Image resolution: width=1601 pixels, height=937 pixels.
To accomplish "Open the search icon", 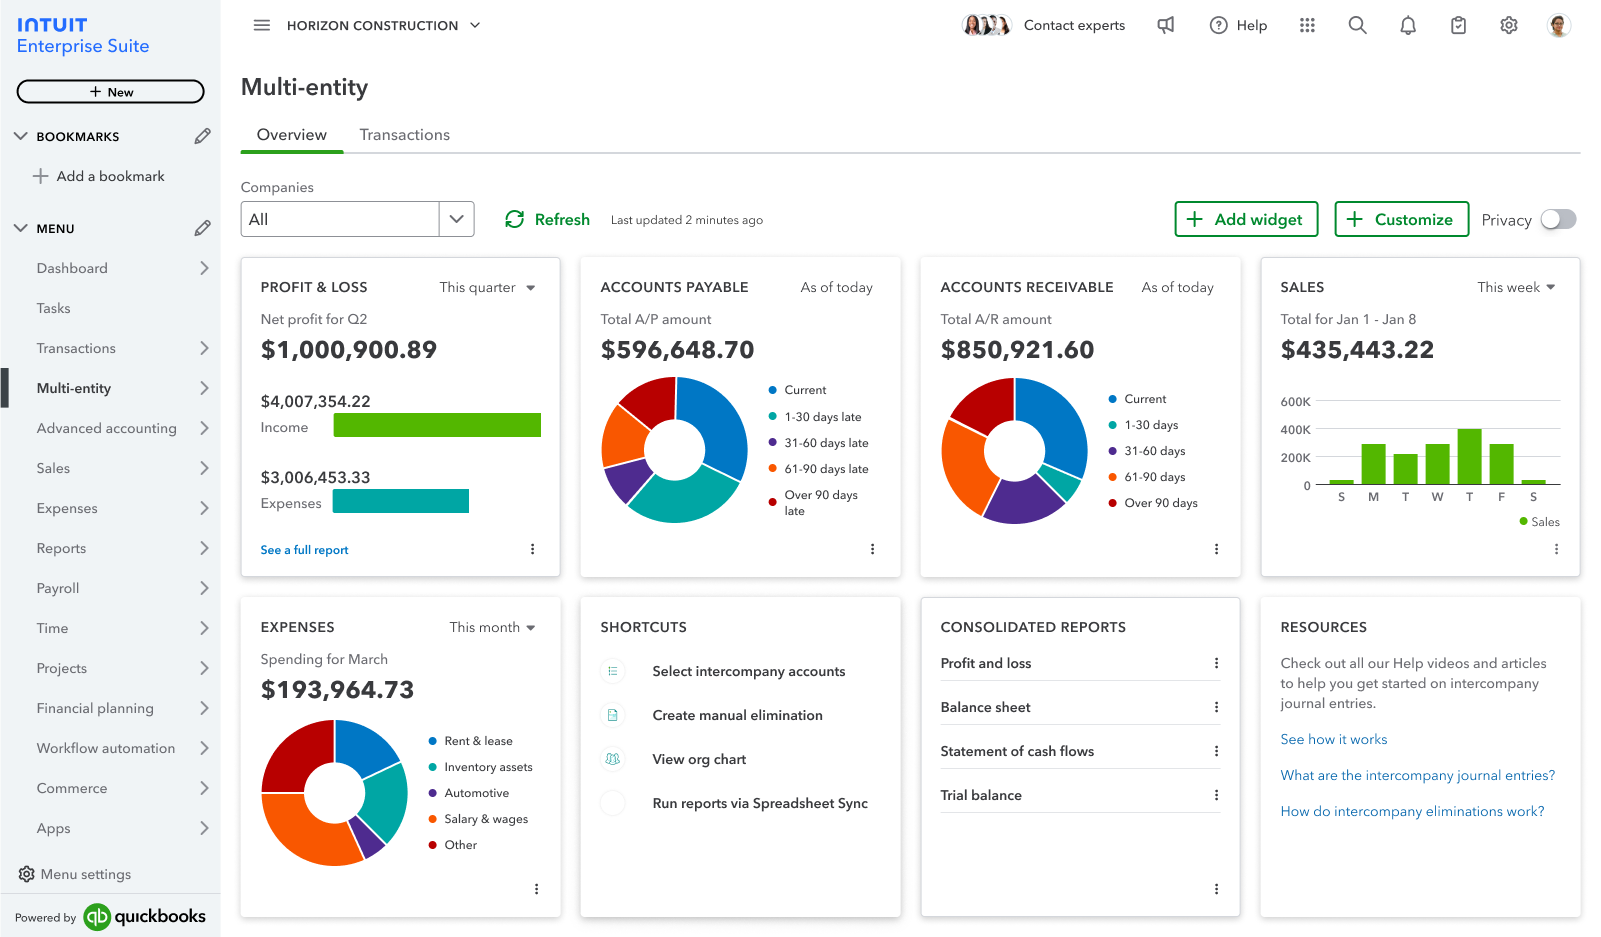I will 1358,25.
